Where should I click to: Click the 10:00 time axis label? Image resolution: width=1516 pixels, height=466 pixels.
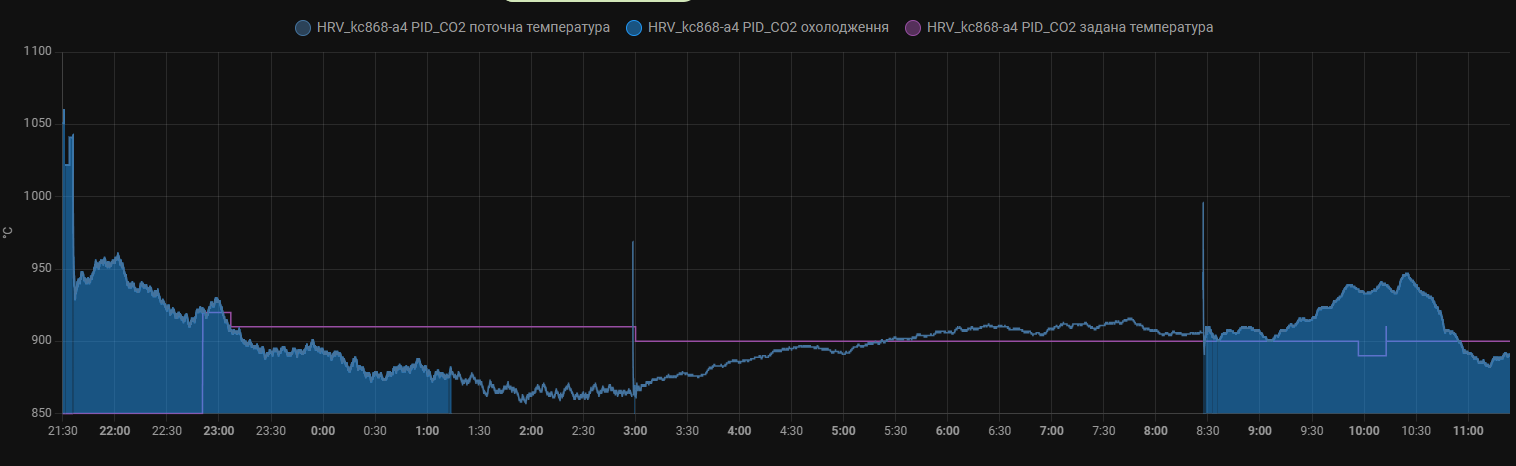[x=1364, y=431]
